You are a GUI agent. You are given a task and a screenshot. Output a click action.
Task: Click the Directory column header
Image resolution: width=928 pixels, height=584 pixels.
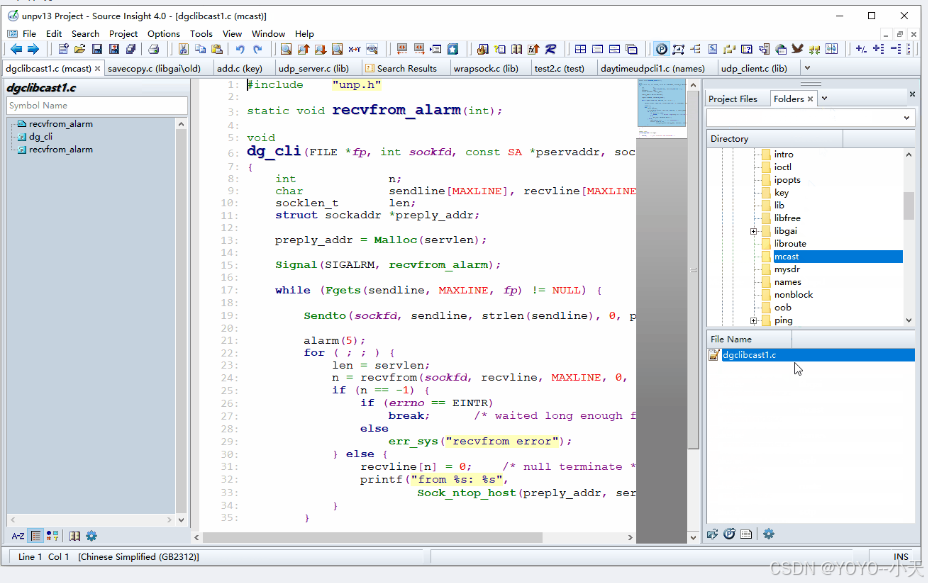774,138
